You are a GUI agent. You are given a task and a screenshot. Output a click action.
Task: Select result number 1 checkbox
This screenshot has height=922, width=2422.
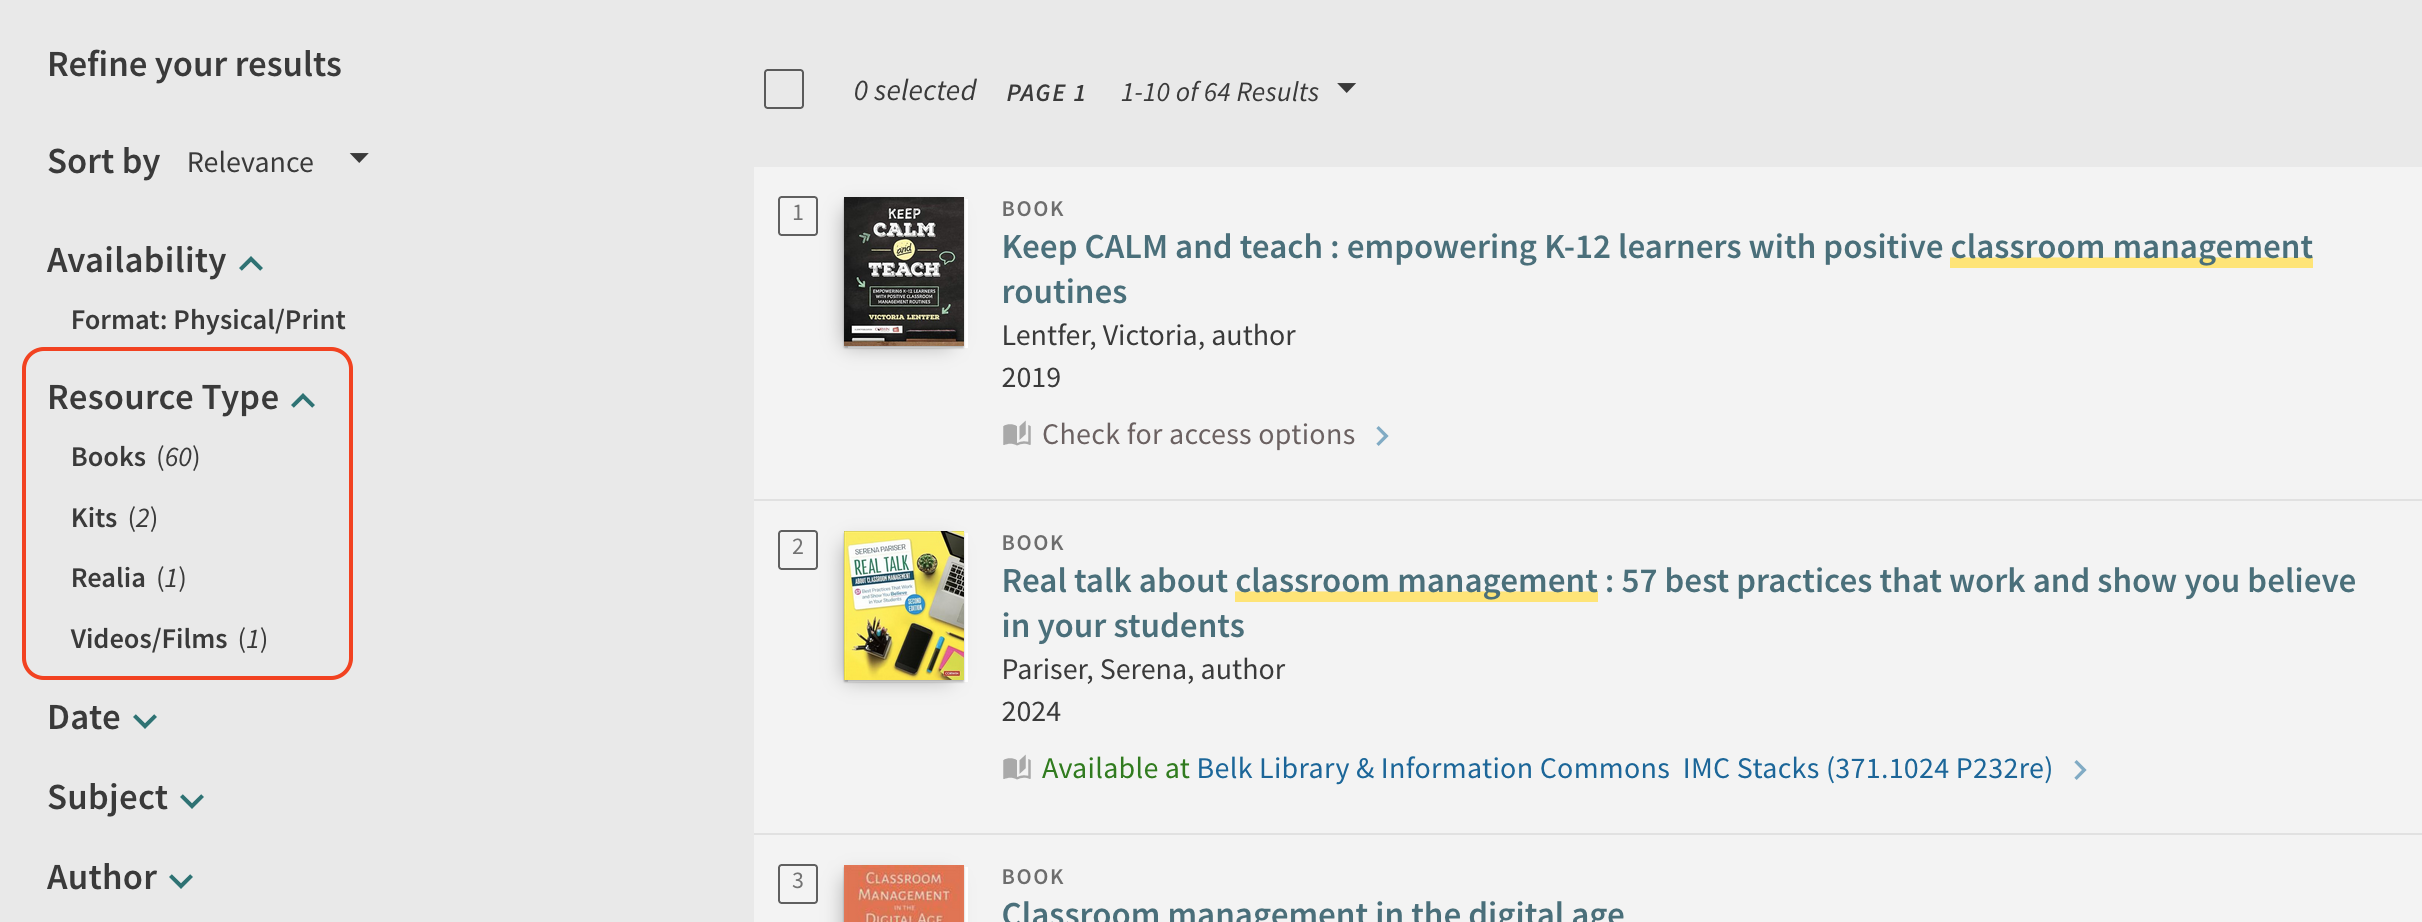coord(798,216)
